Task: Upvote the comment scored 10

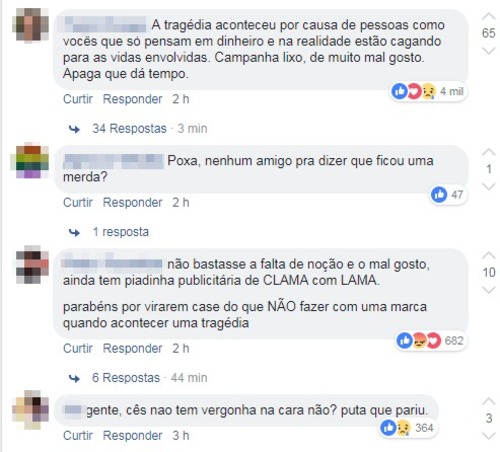Action: pyautogui.click(x=489, y=256)
